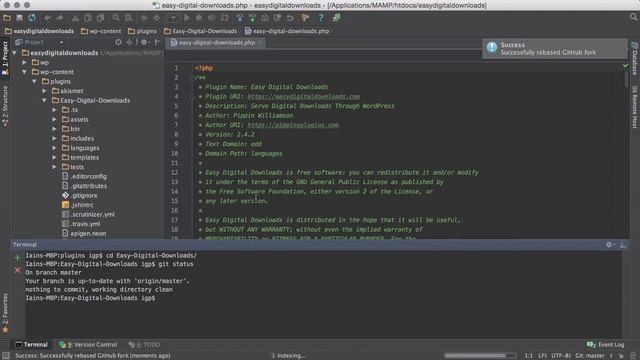This screenshot has width=640, height=360.
Task: Open the Database side tab
Action: coord(635,59)
